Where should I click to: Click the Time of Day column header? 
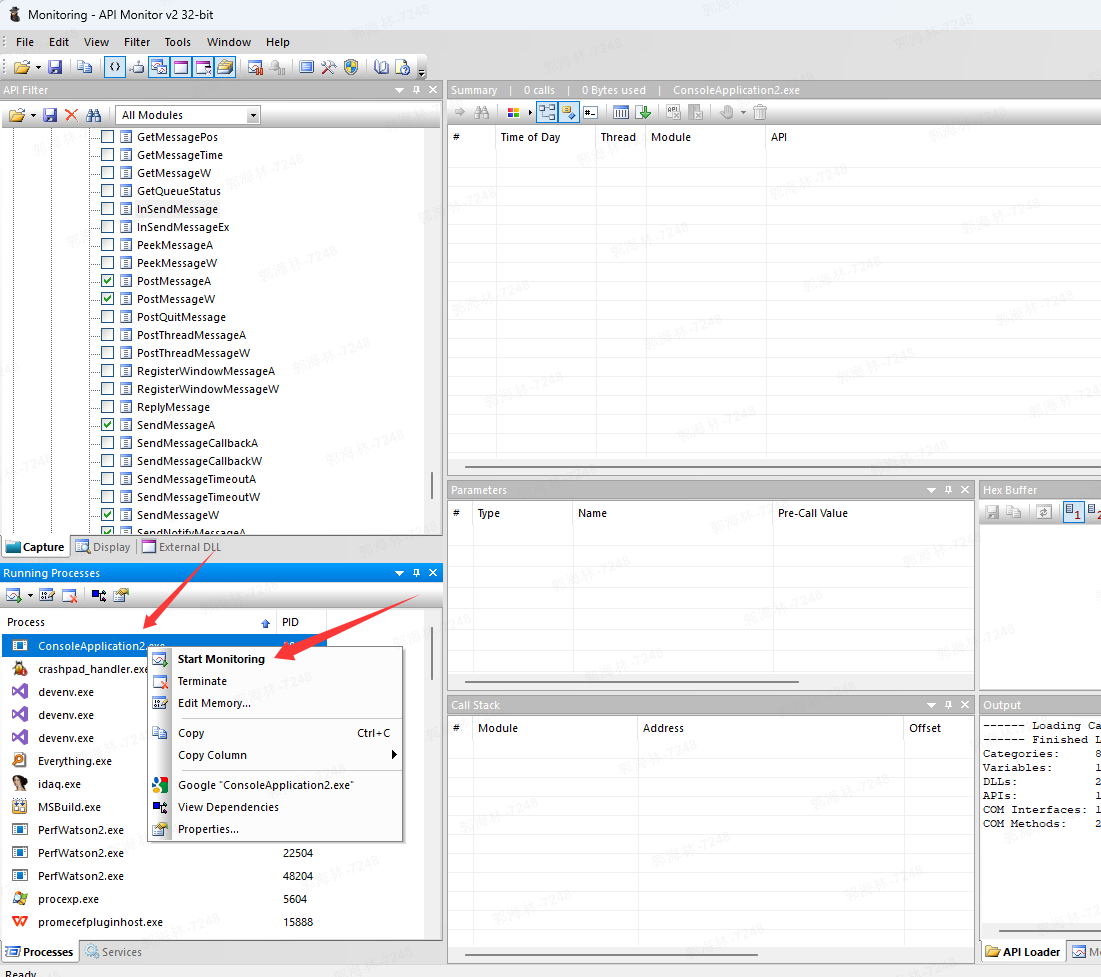[x=546, y=138]
